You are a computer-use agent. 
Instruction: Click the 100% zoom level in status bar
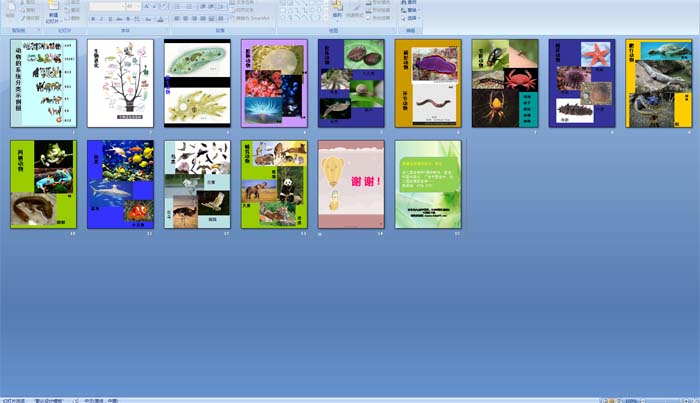click(x=631, y=401)
